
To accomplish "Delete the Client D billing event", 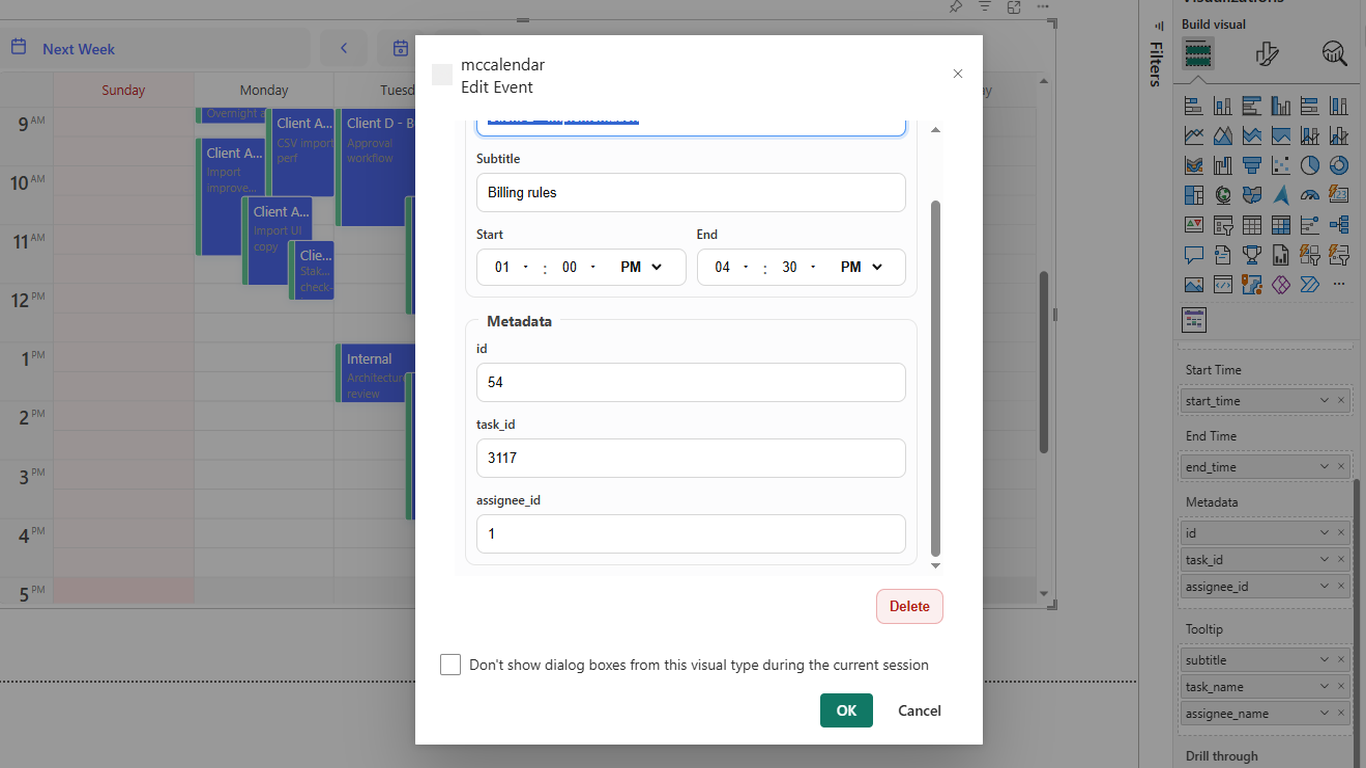I will click(x=909, y=606).
